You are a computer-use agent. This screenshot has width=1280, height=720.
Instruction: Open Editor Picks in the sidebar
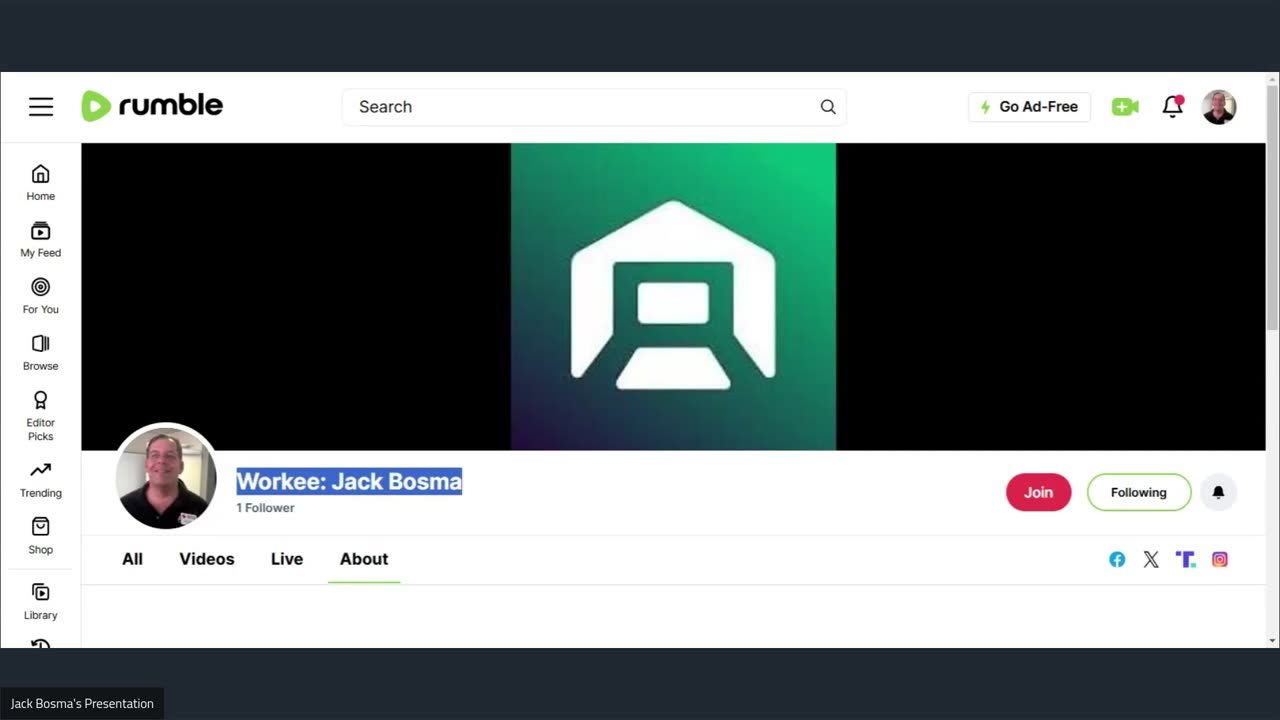pos(41,416)
